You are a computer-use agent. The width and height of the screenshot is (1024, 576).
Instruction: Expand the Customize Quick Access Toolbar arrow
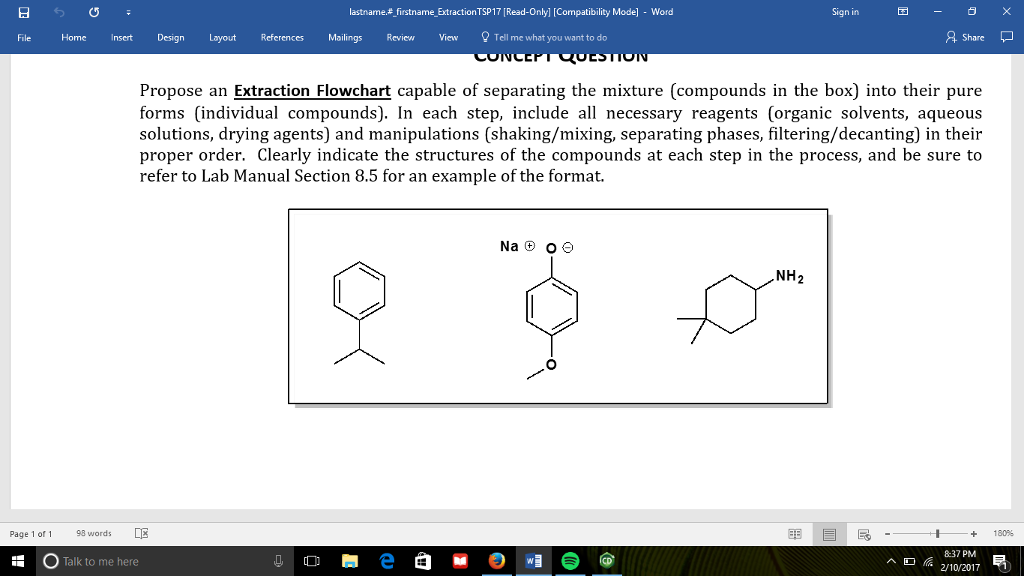(x=127, y=12)
